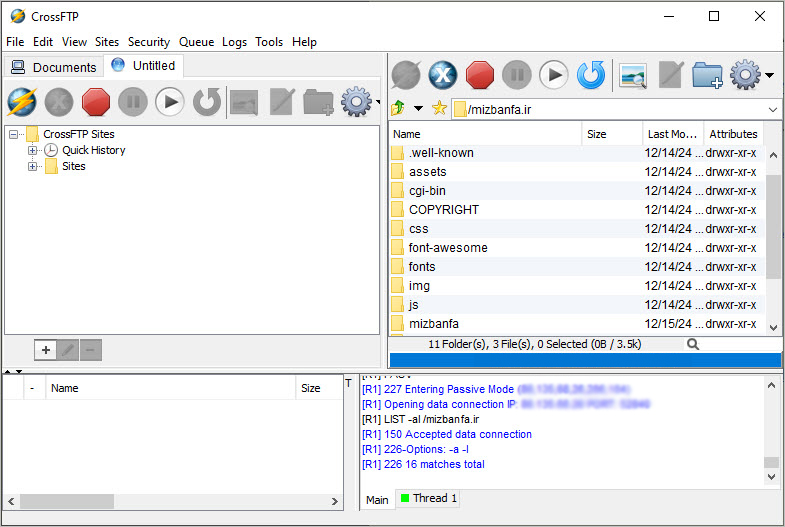Open the Tools menu
Viewport: 785px width, 527px height.
coord(269,42)
